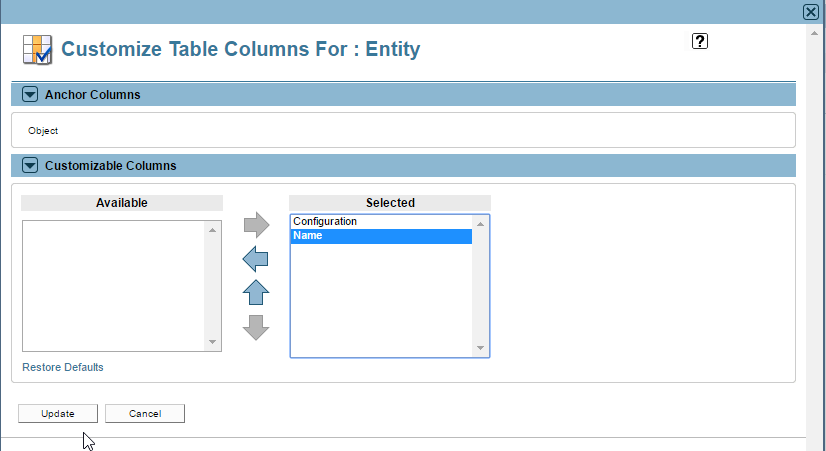Click Selected list scroll down arrow
The width and height of the screenshot is (826, 451).
[480, 348]
